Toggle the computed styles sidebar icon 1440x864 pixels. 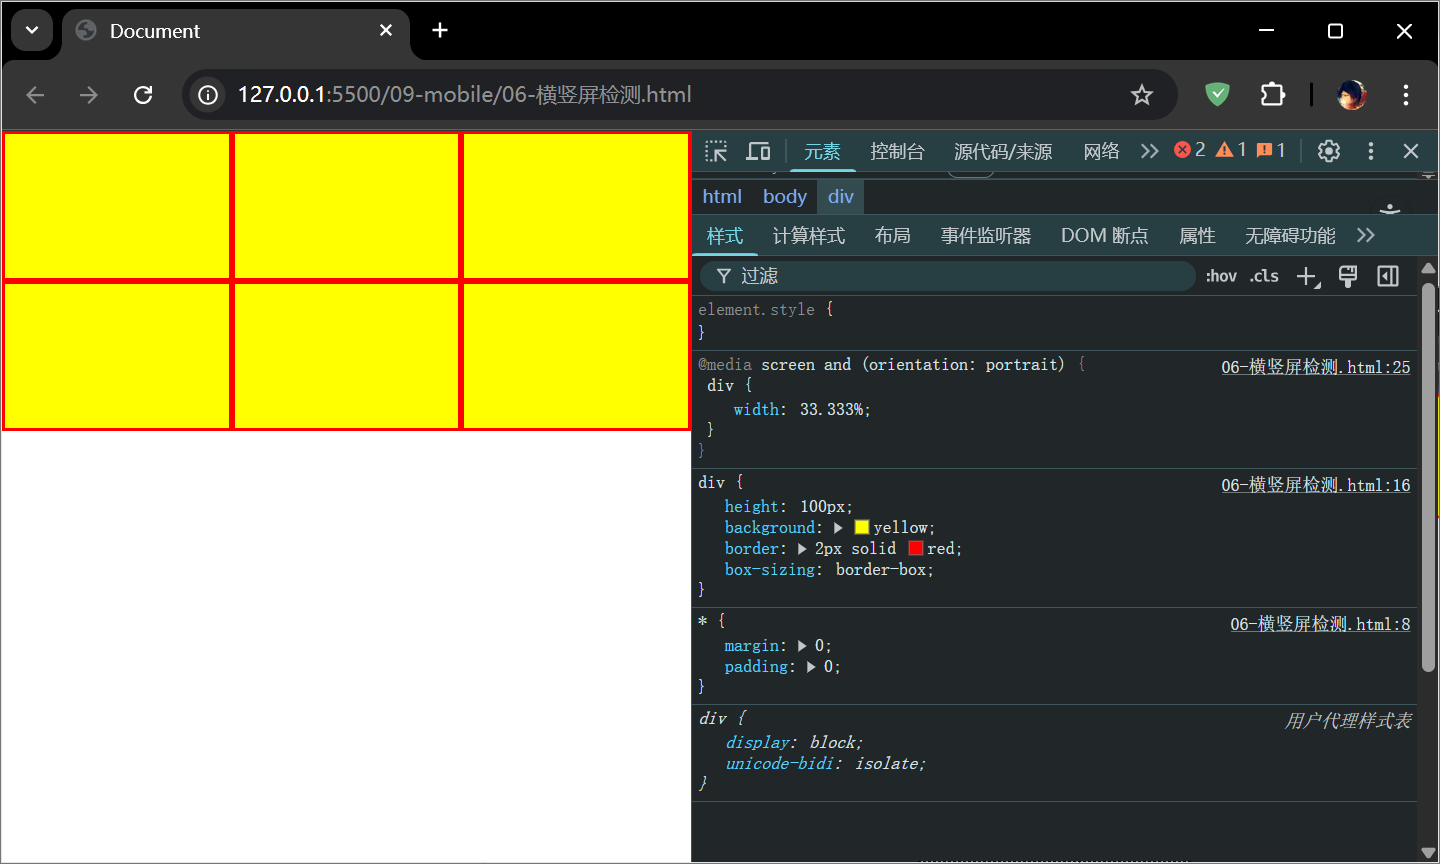coord(1388,277)
